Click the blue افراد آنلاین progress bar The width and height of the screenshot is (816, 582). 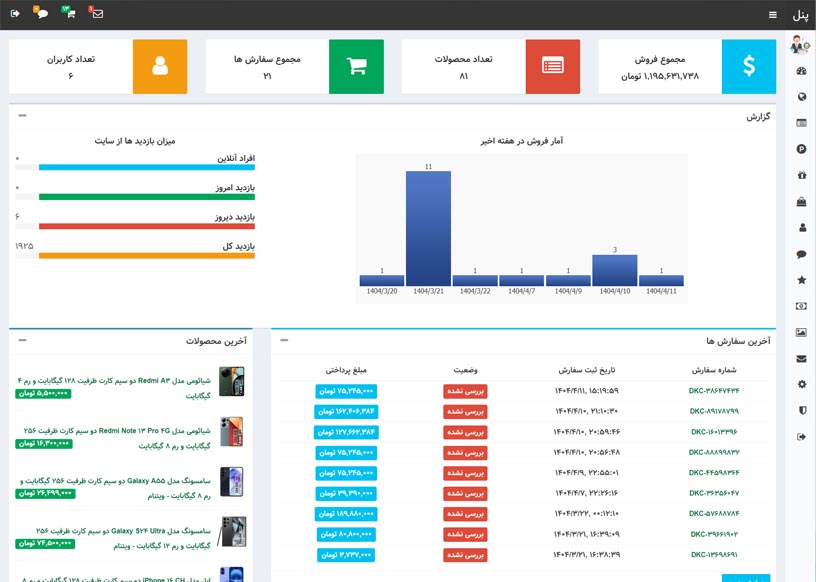pyautogui.click(x=147, y=168)
